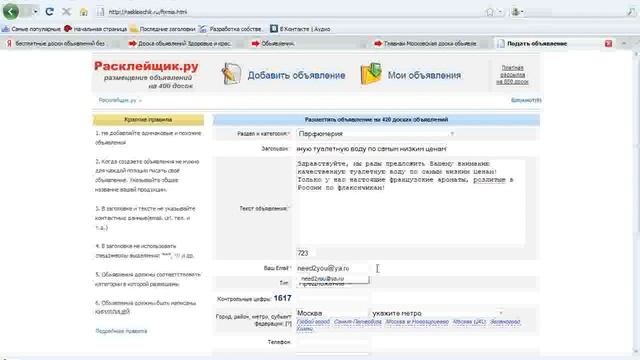The image size is (640, 360).
Task: Click the Расклейщик.ру breadcrumb link
Action: click(118, 100)
